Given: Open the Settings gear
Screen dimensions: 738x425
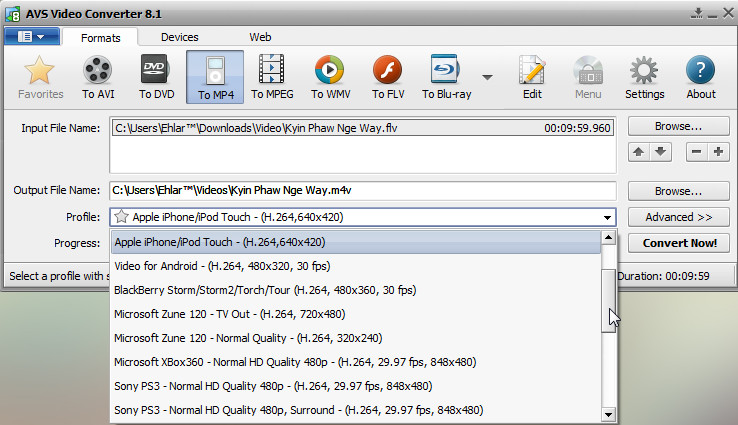Looking at the screenshot, I should tap(644, 70).
